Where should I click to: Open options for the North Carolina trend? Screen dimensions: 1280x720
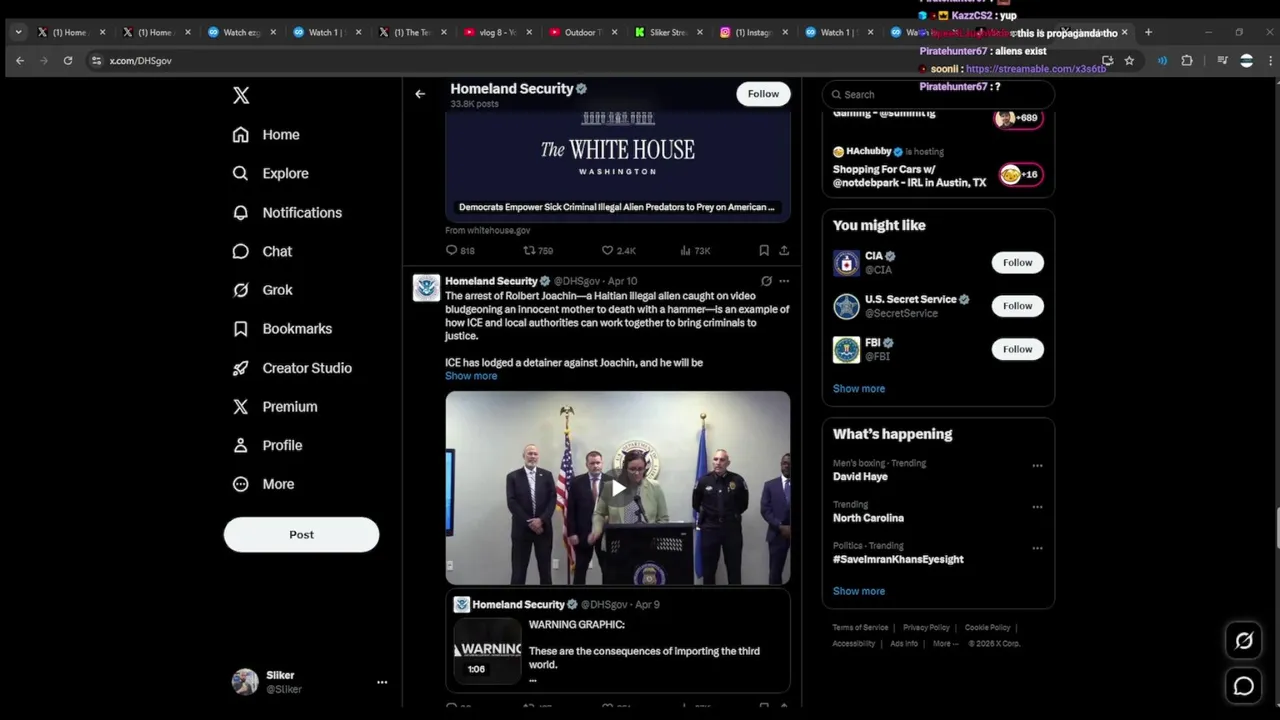tap(1037, 507)
